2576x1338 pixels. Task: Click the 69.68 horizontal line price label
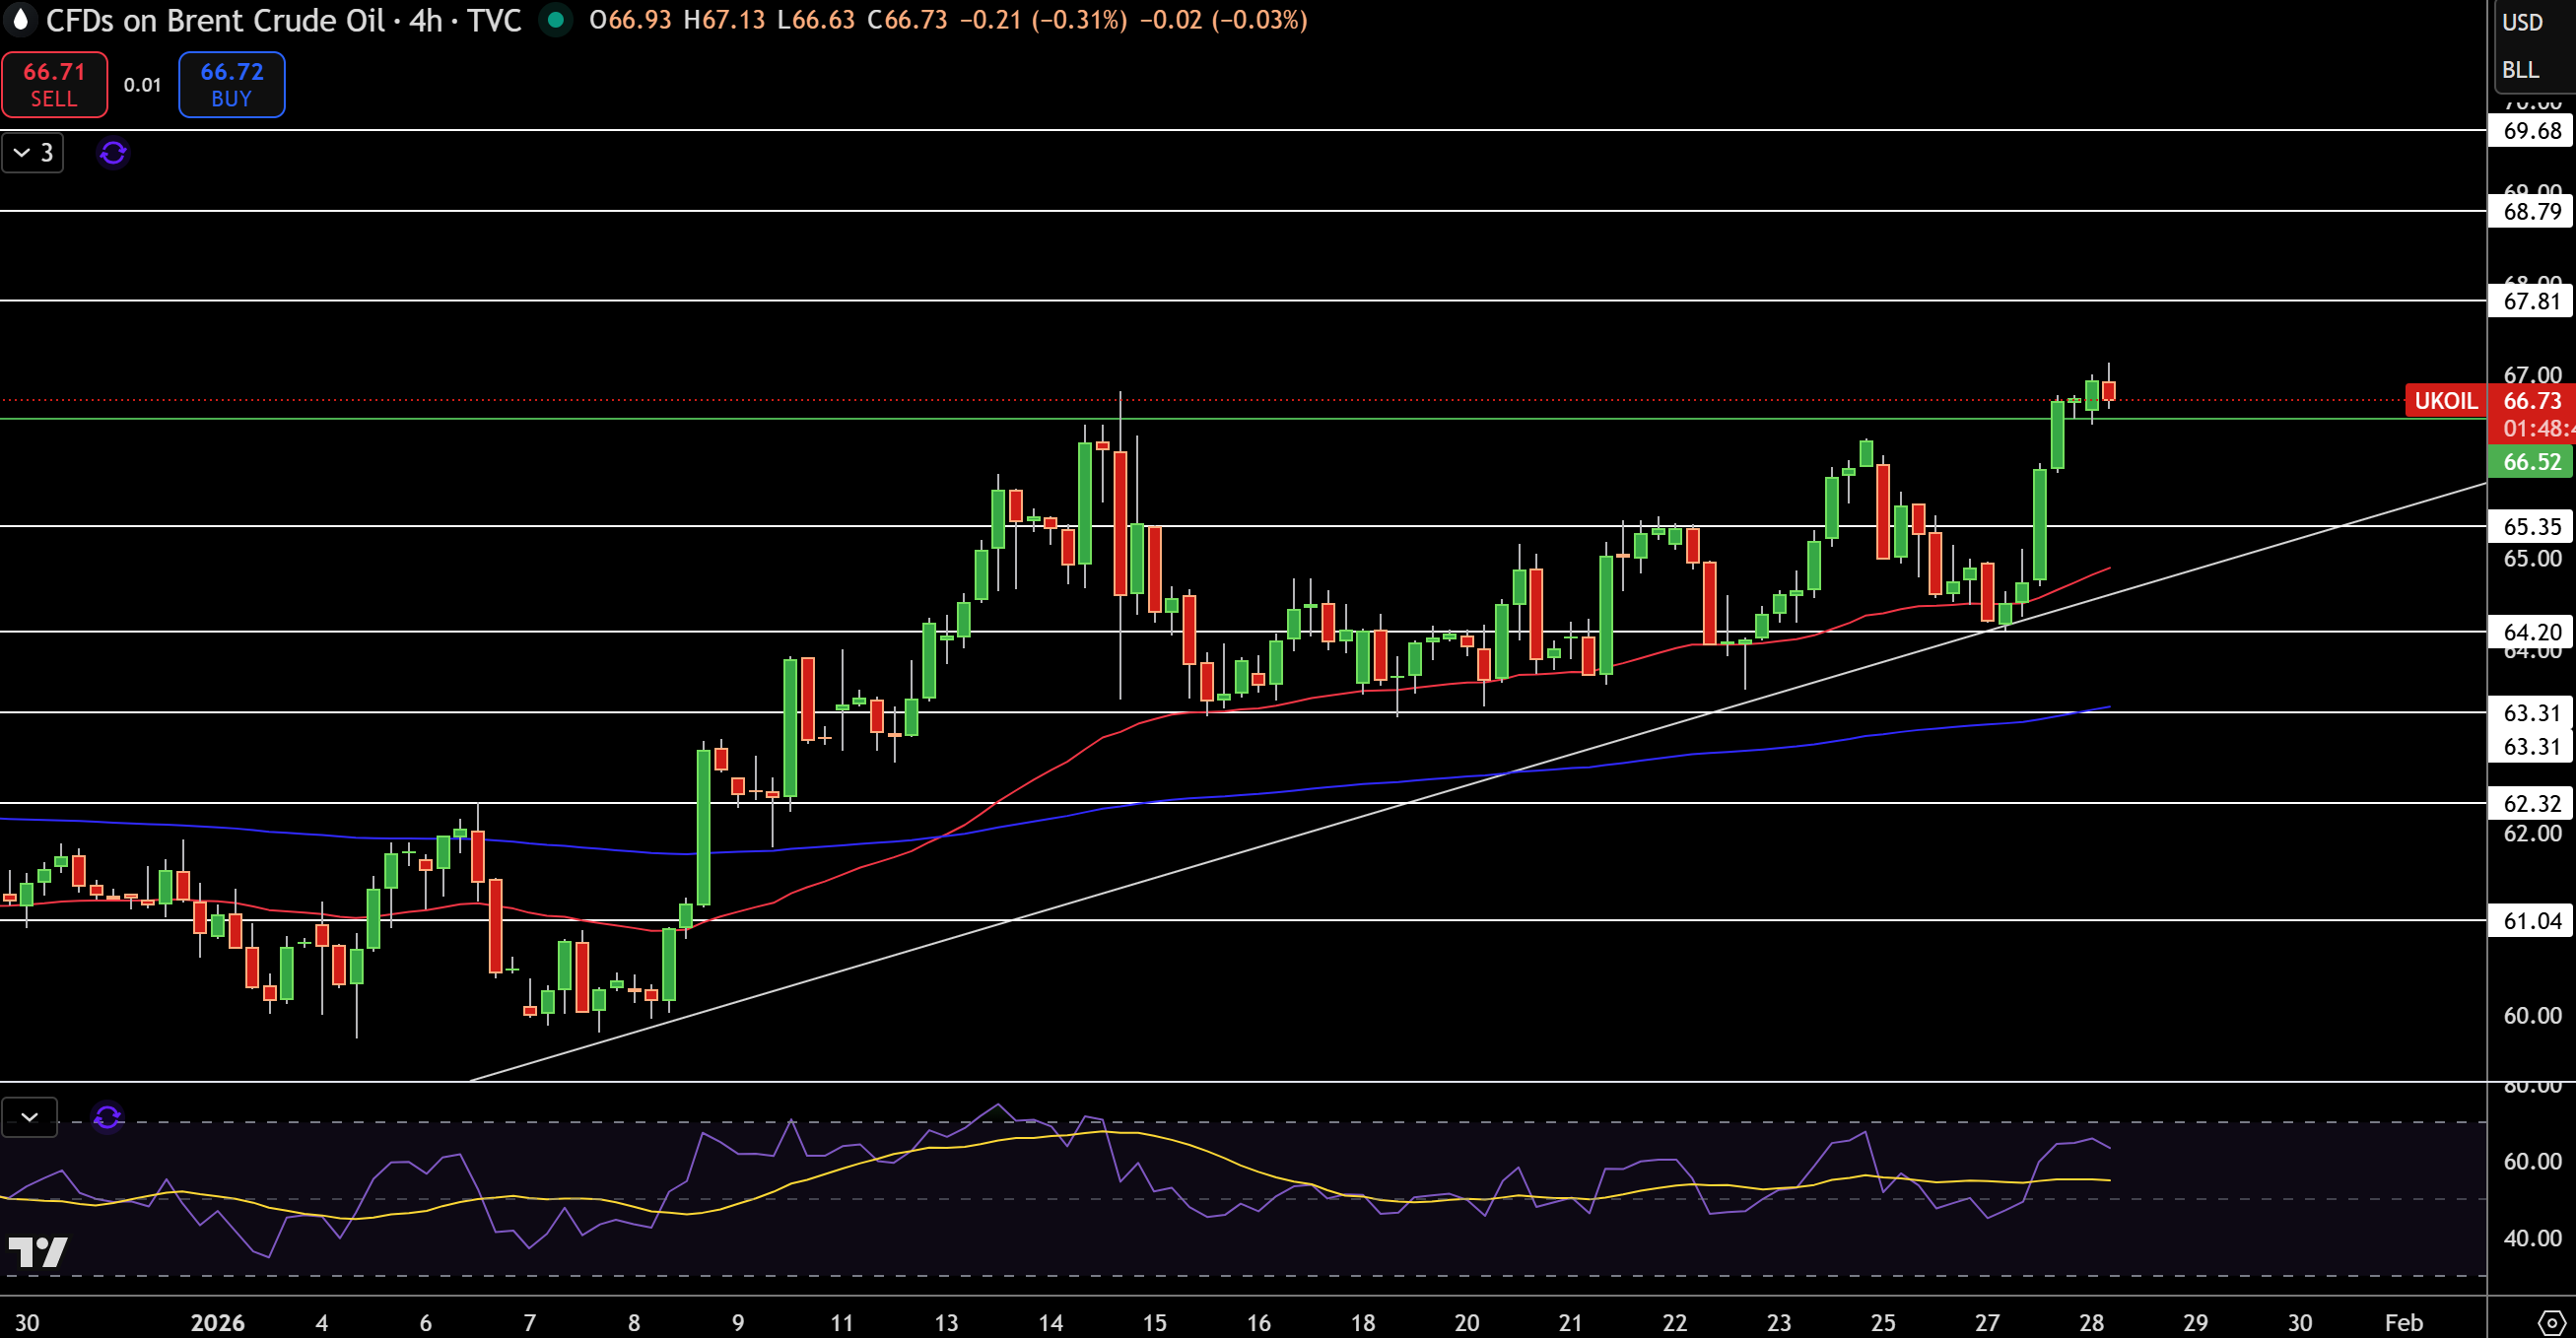pyautogui.click(x=2531, y=131)
